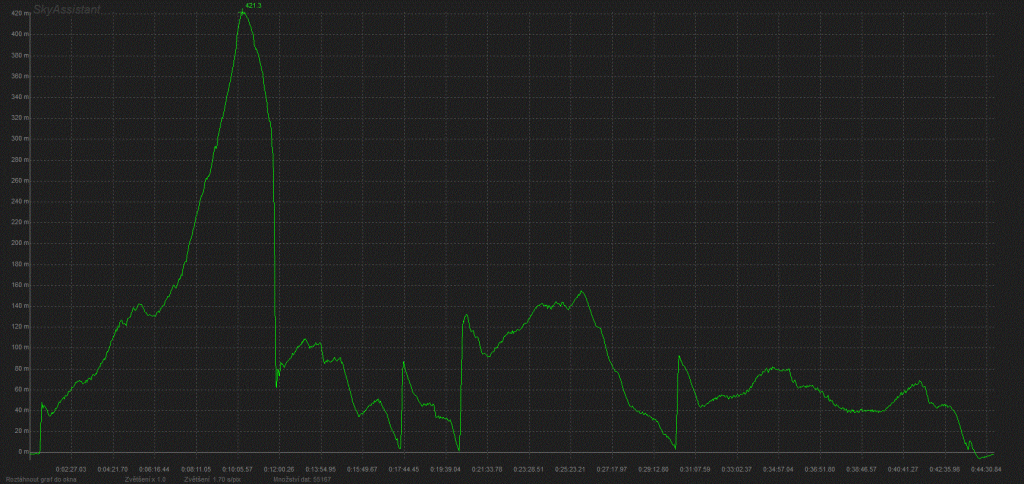Select the 0:36:51.80 time axis label
The image size is (1024, 484).
[819, 468]
